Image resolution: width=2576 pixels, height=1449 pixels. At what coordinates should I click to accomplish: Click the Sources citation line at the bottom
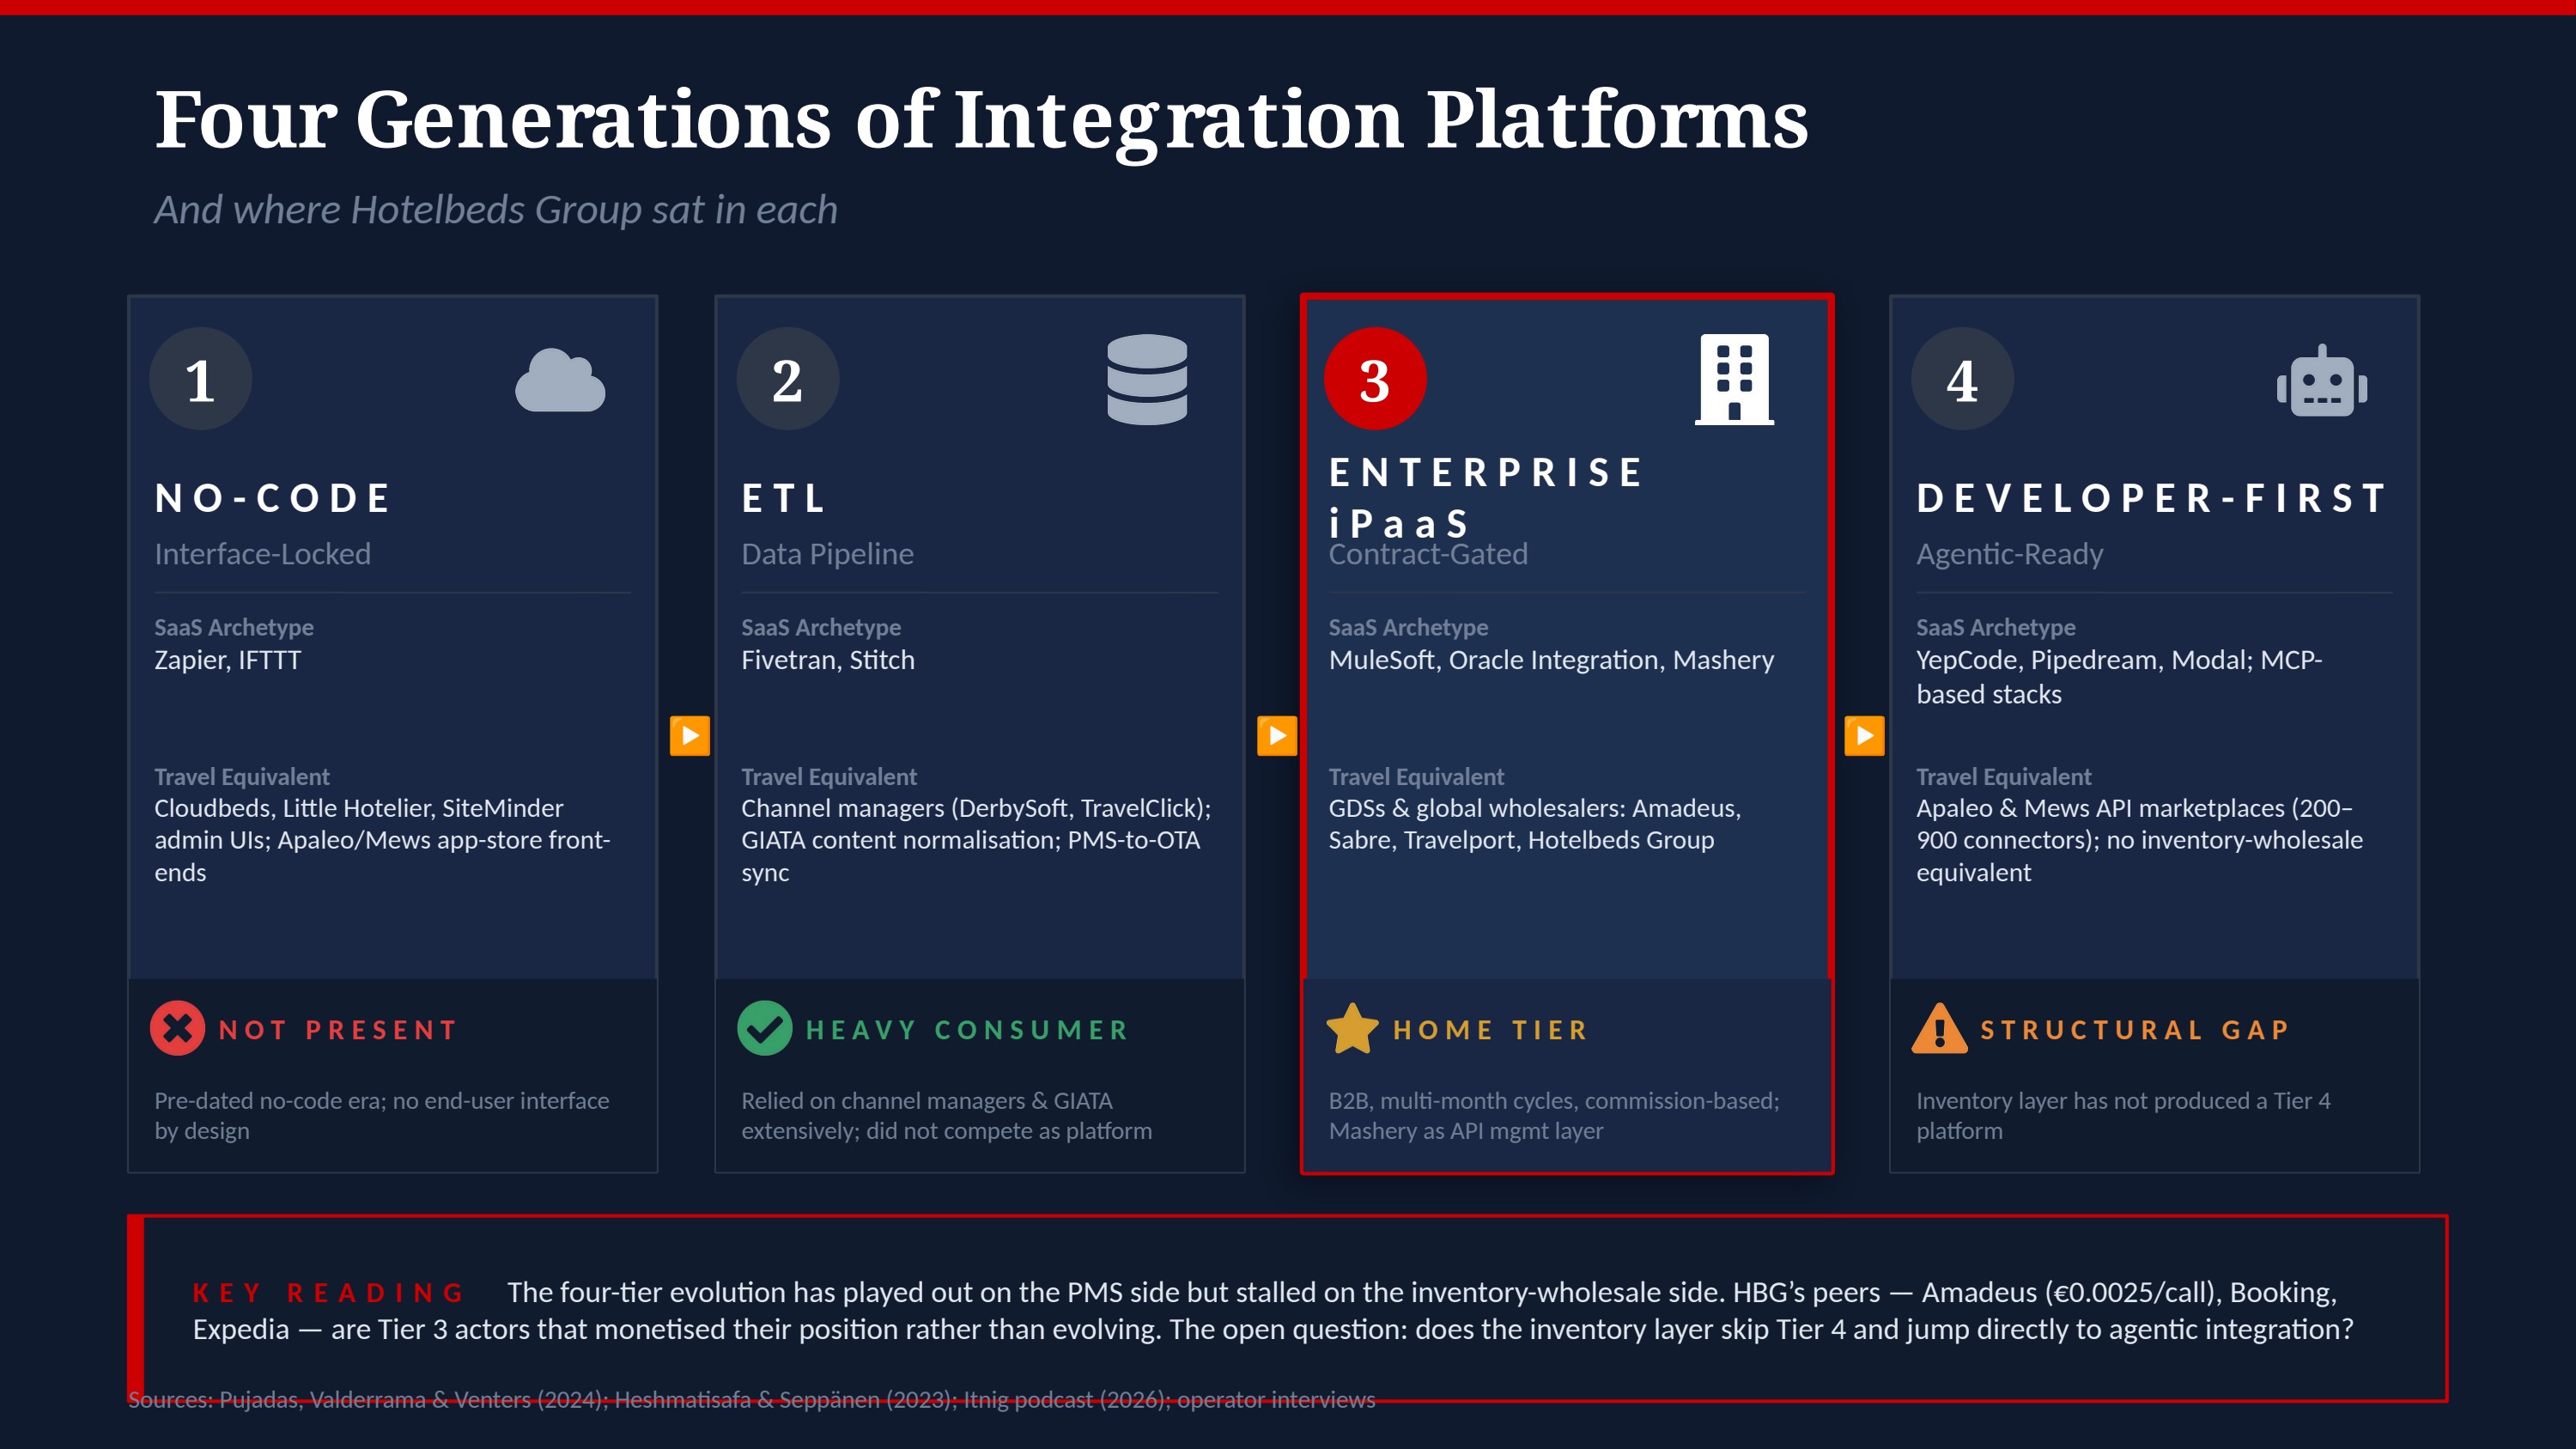(x=751, y=1400)
